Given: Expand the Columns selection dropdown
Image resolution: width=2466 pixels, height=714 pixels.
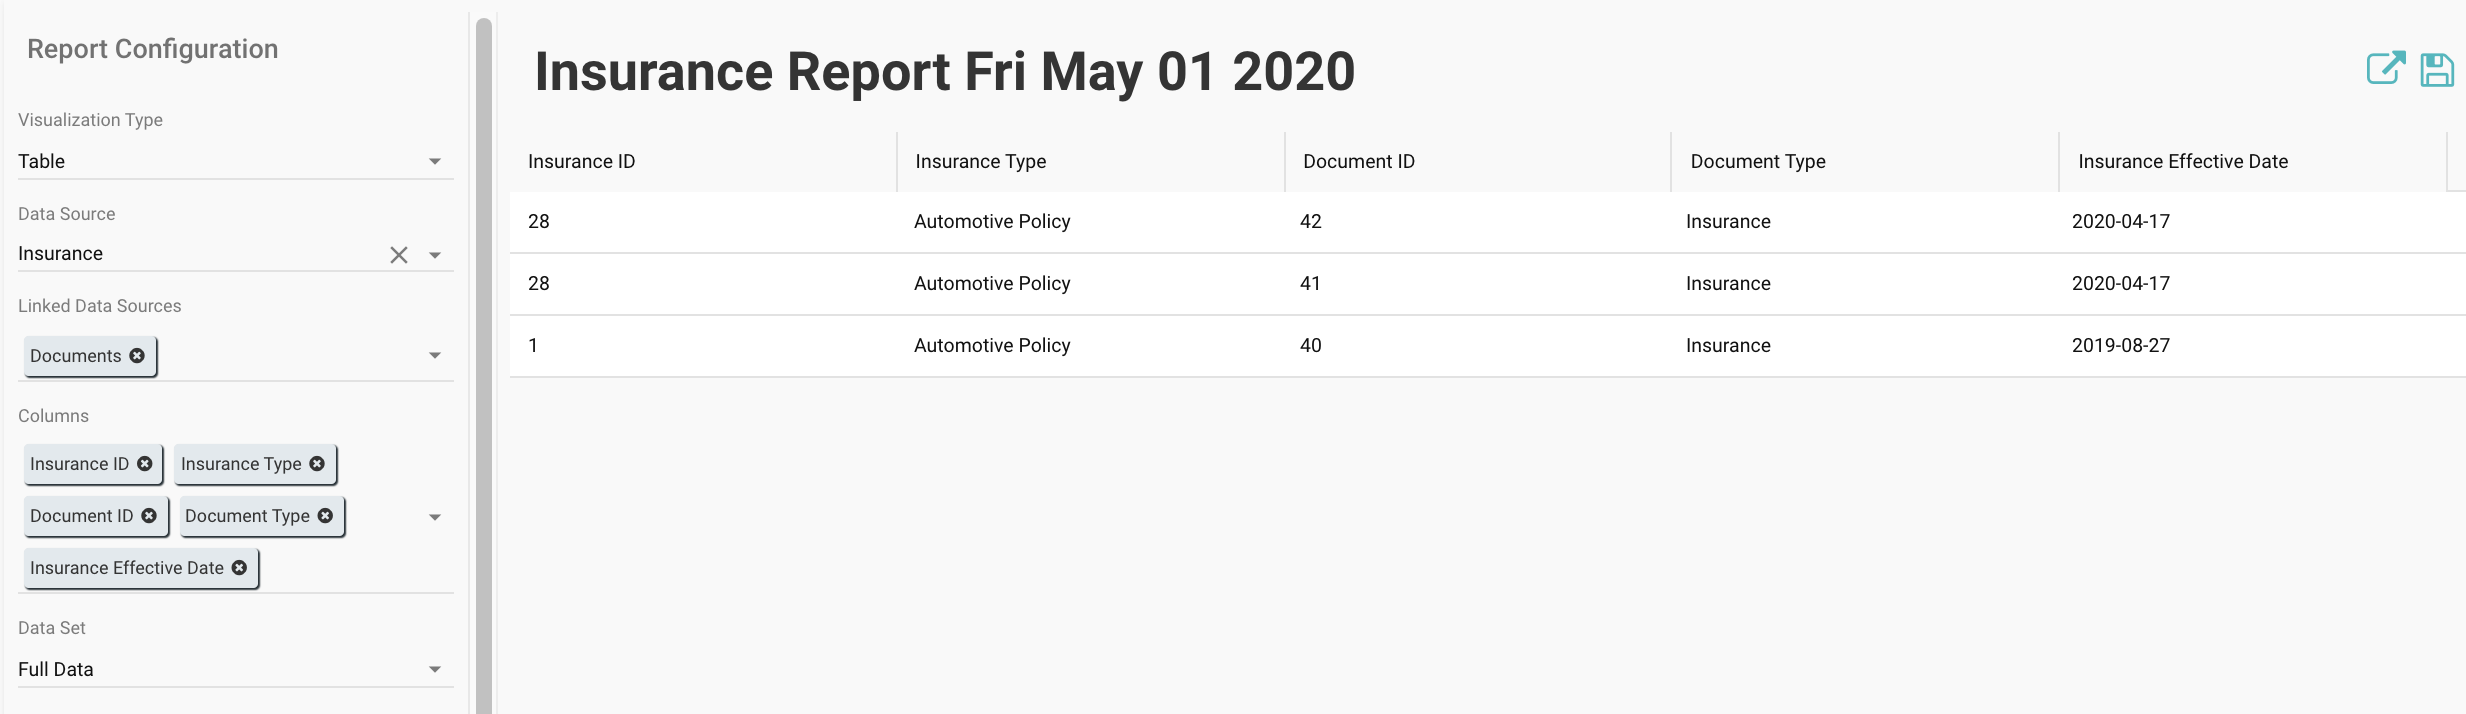Looking at the screenshot, I should click(x=434, y=516).
